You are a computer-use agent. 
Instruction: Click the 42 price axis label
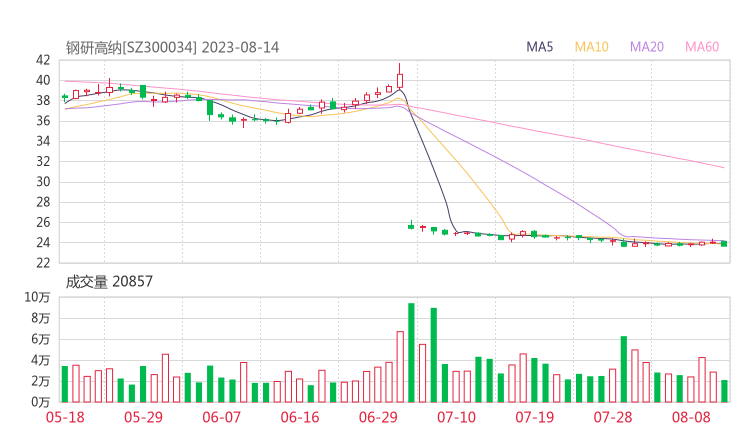pos(43,60)
